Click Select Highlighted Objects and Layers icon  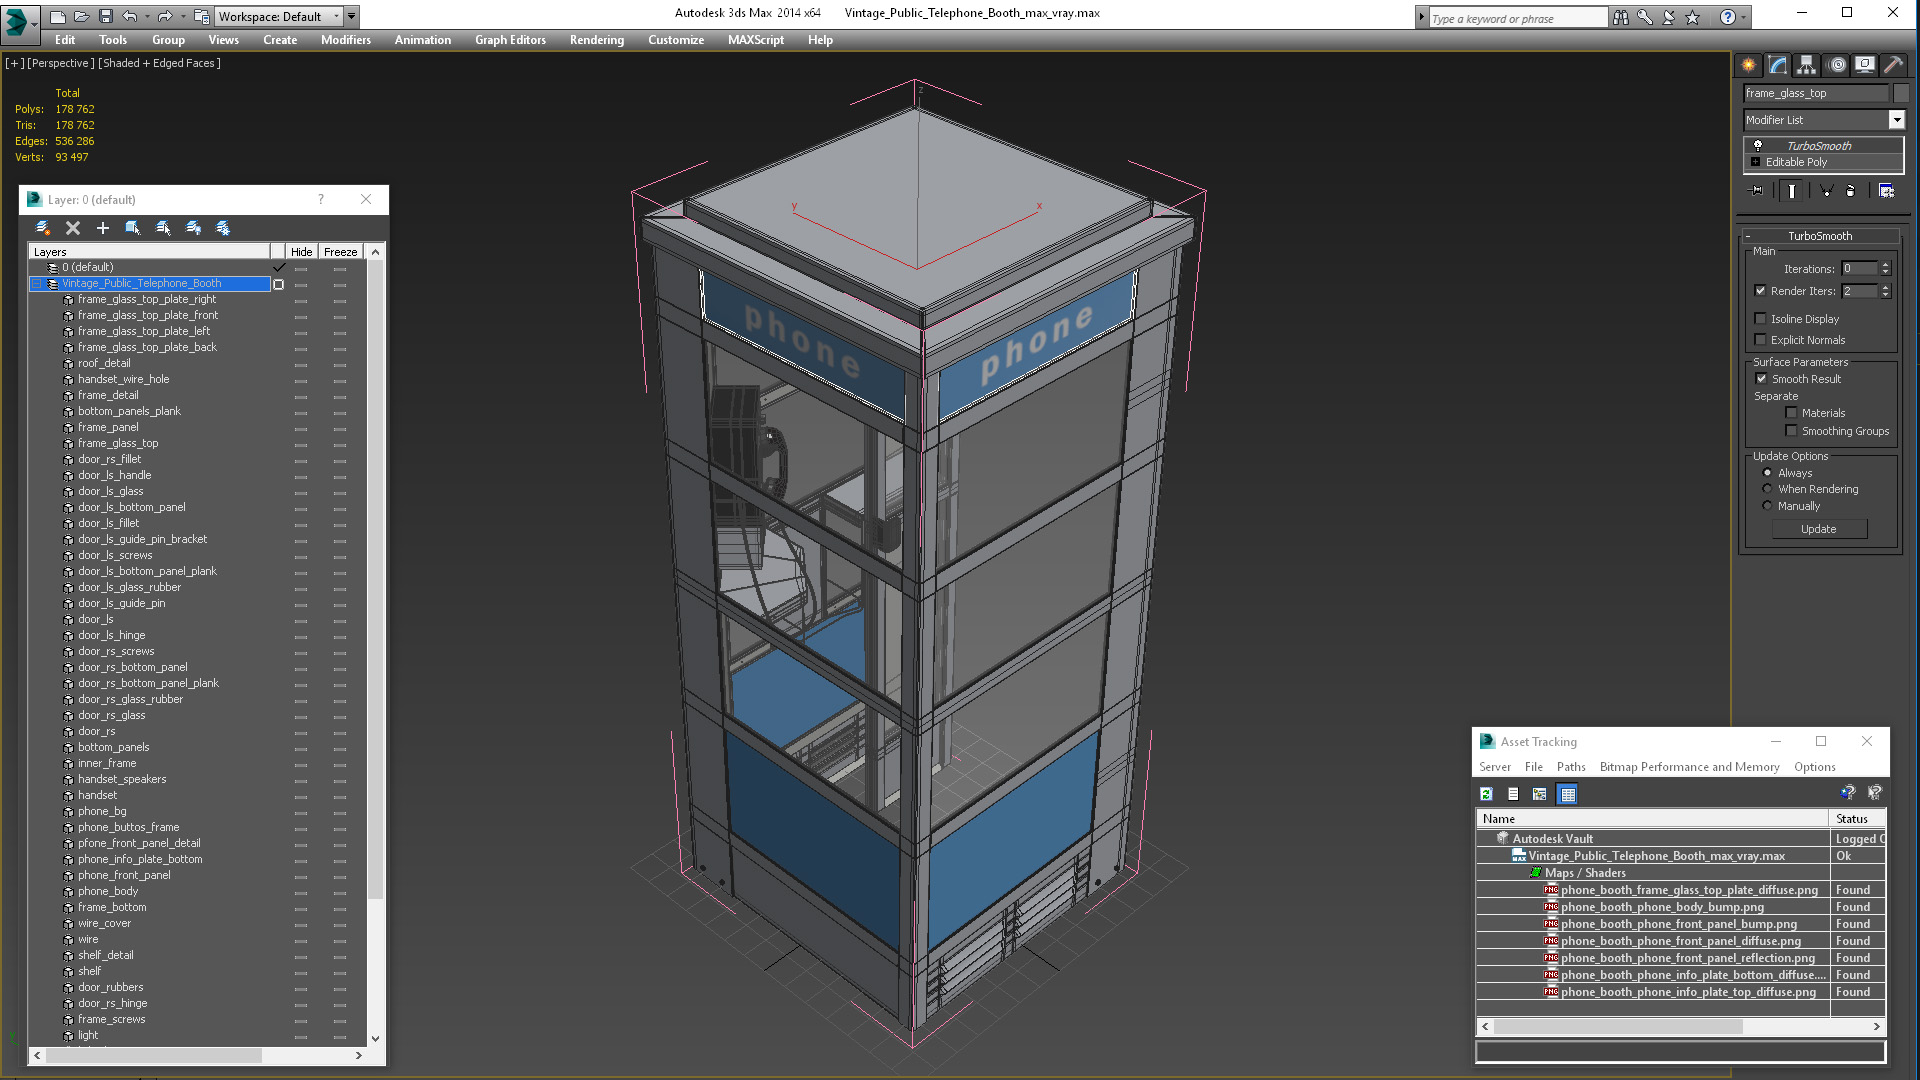[132, 228]
